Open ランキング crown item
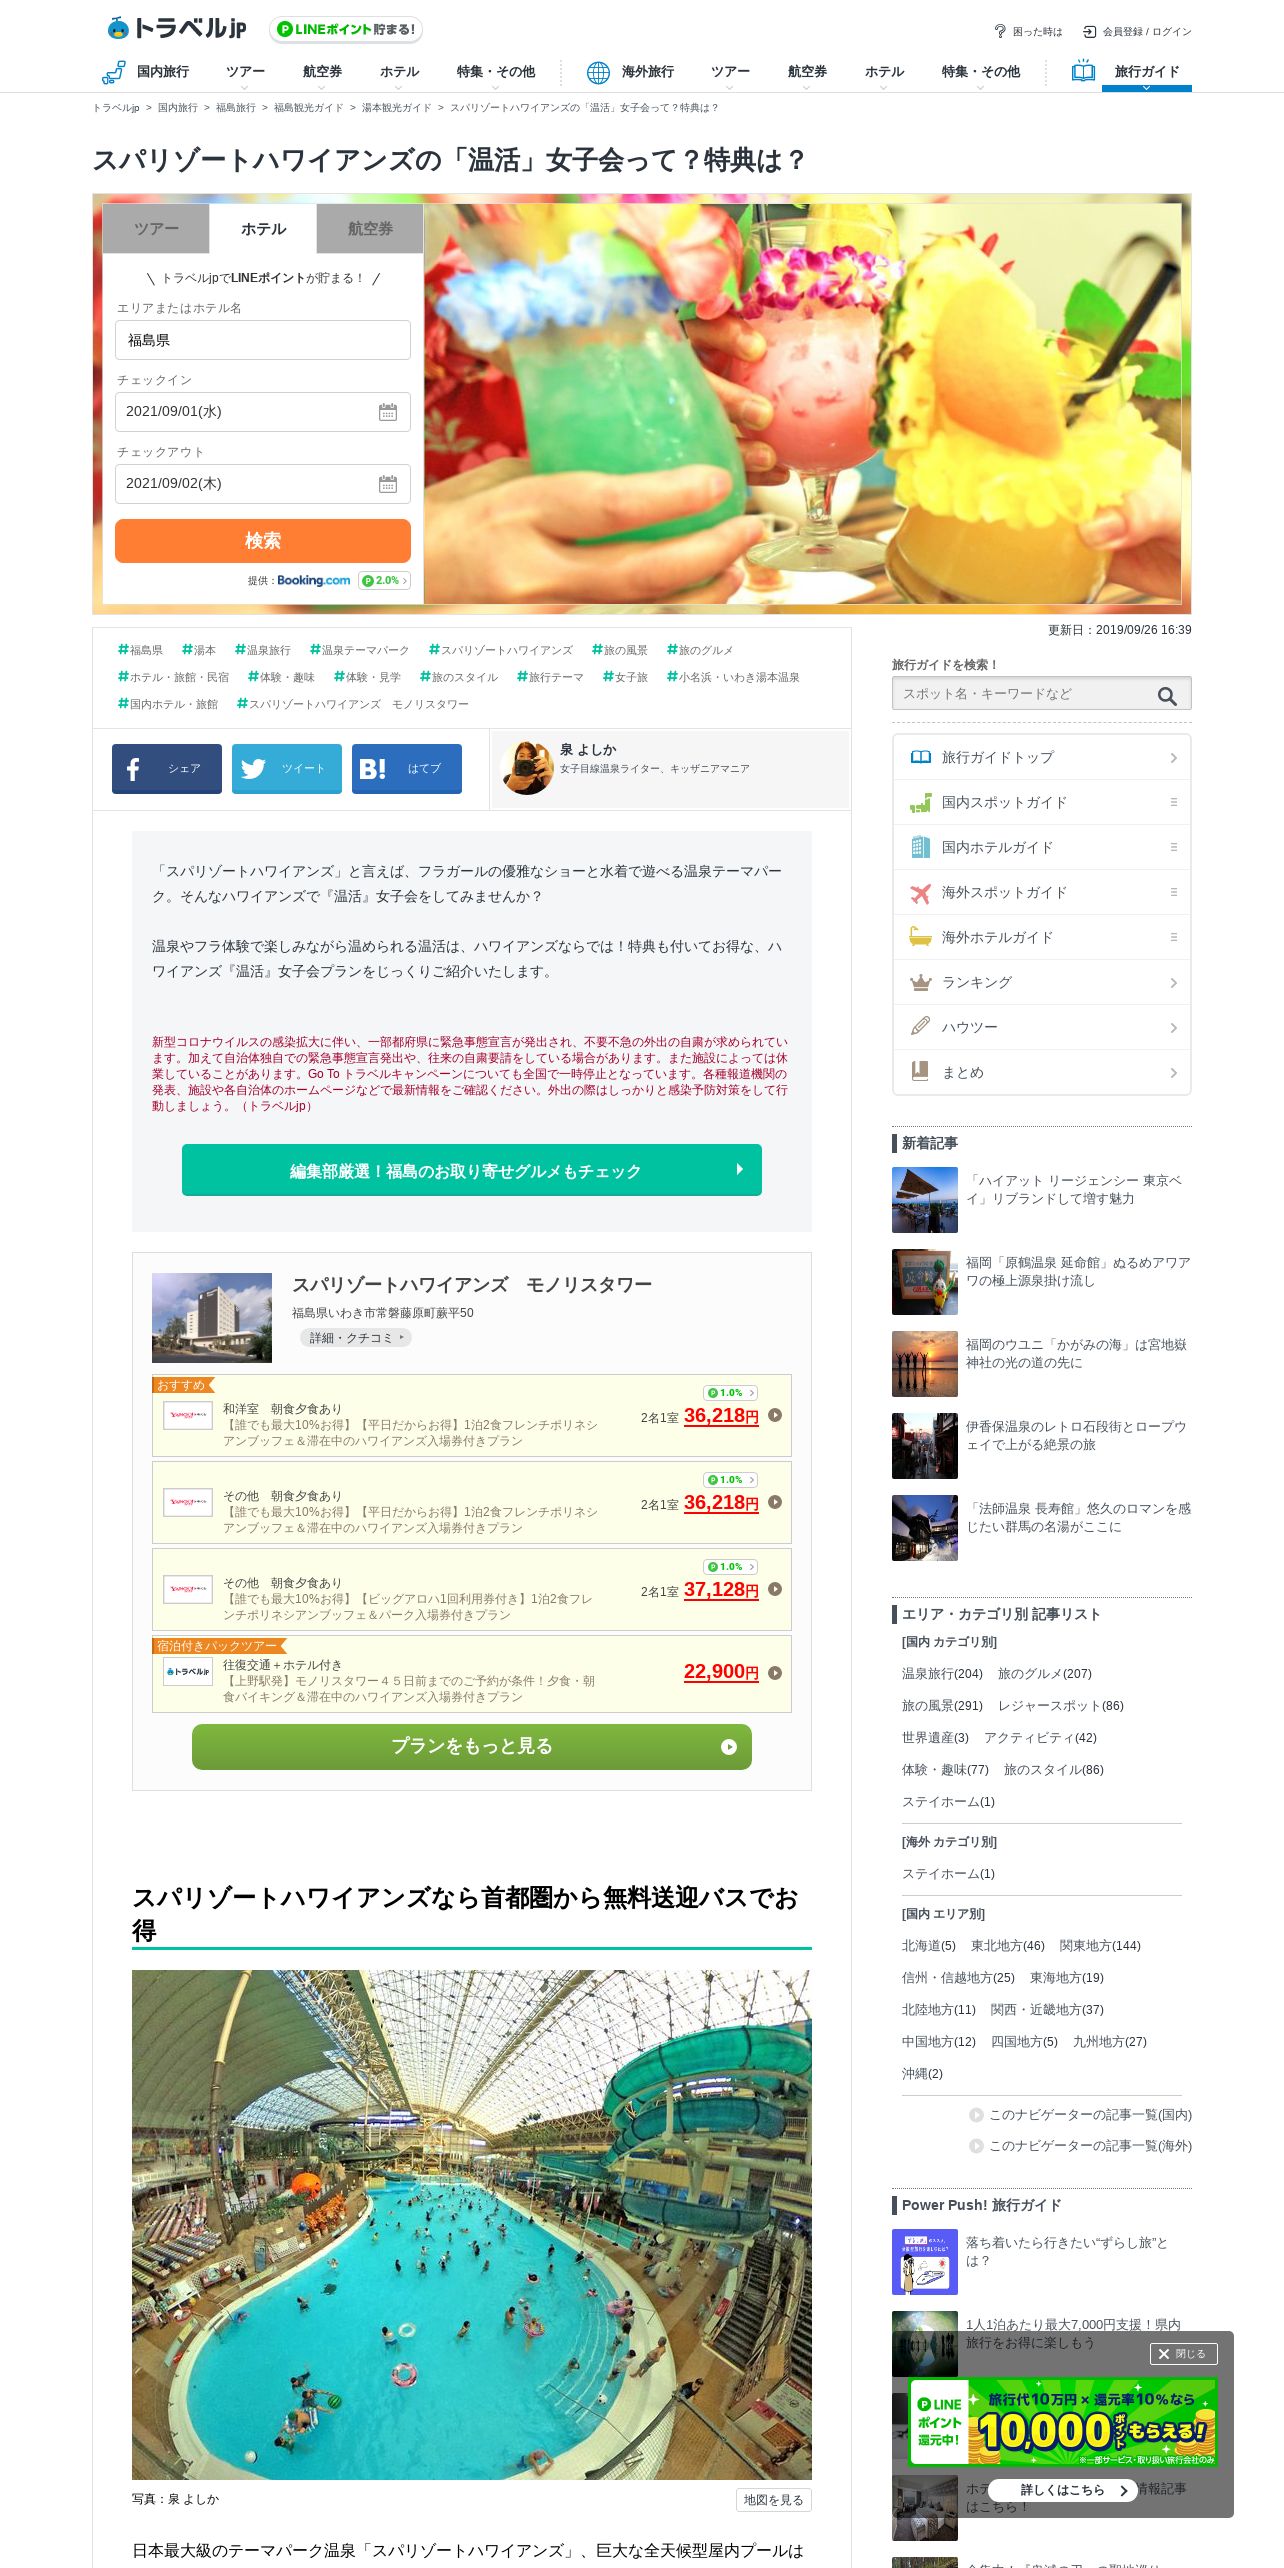Image resolution: width=1284 pixels, height=2568 pixels. (1042, 982)
